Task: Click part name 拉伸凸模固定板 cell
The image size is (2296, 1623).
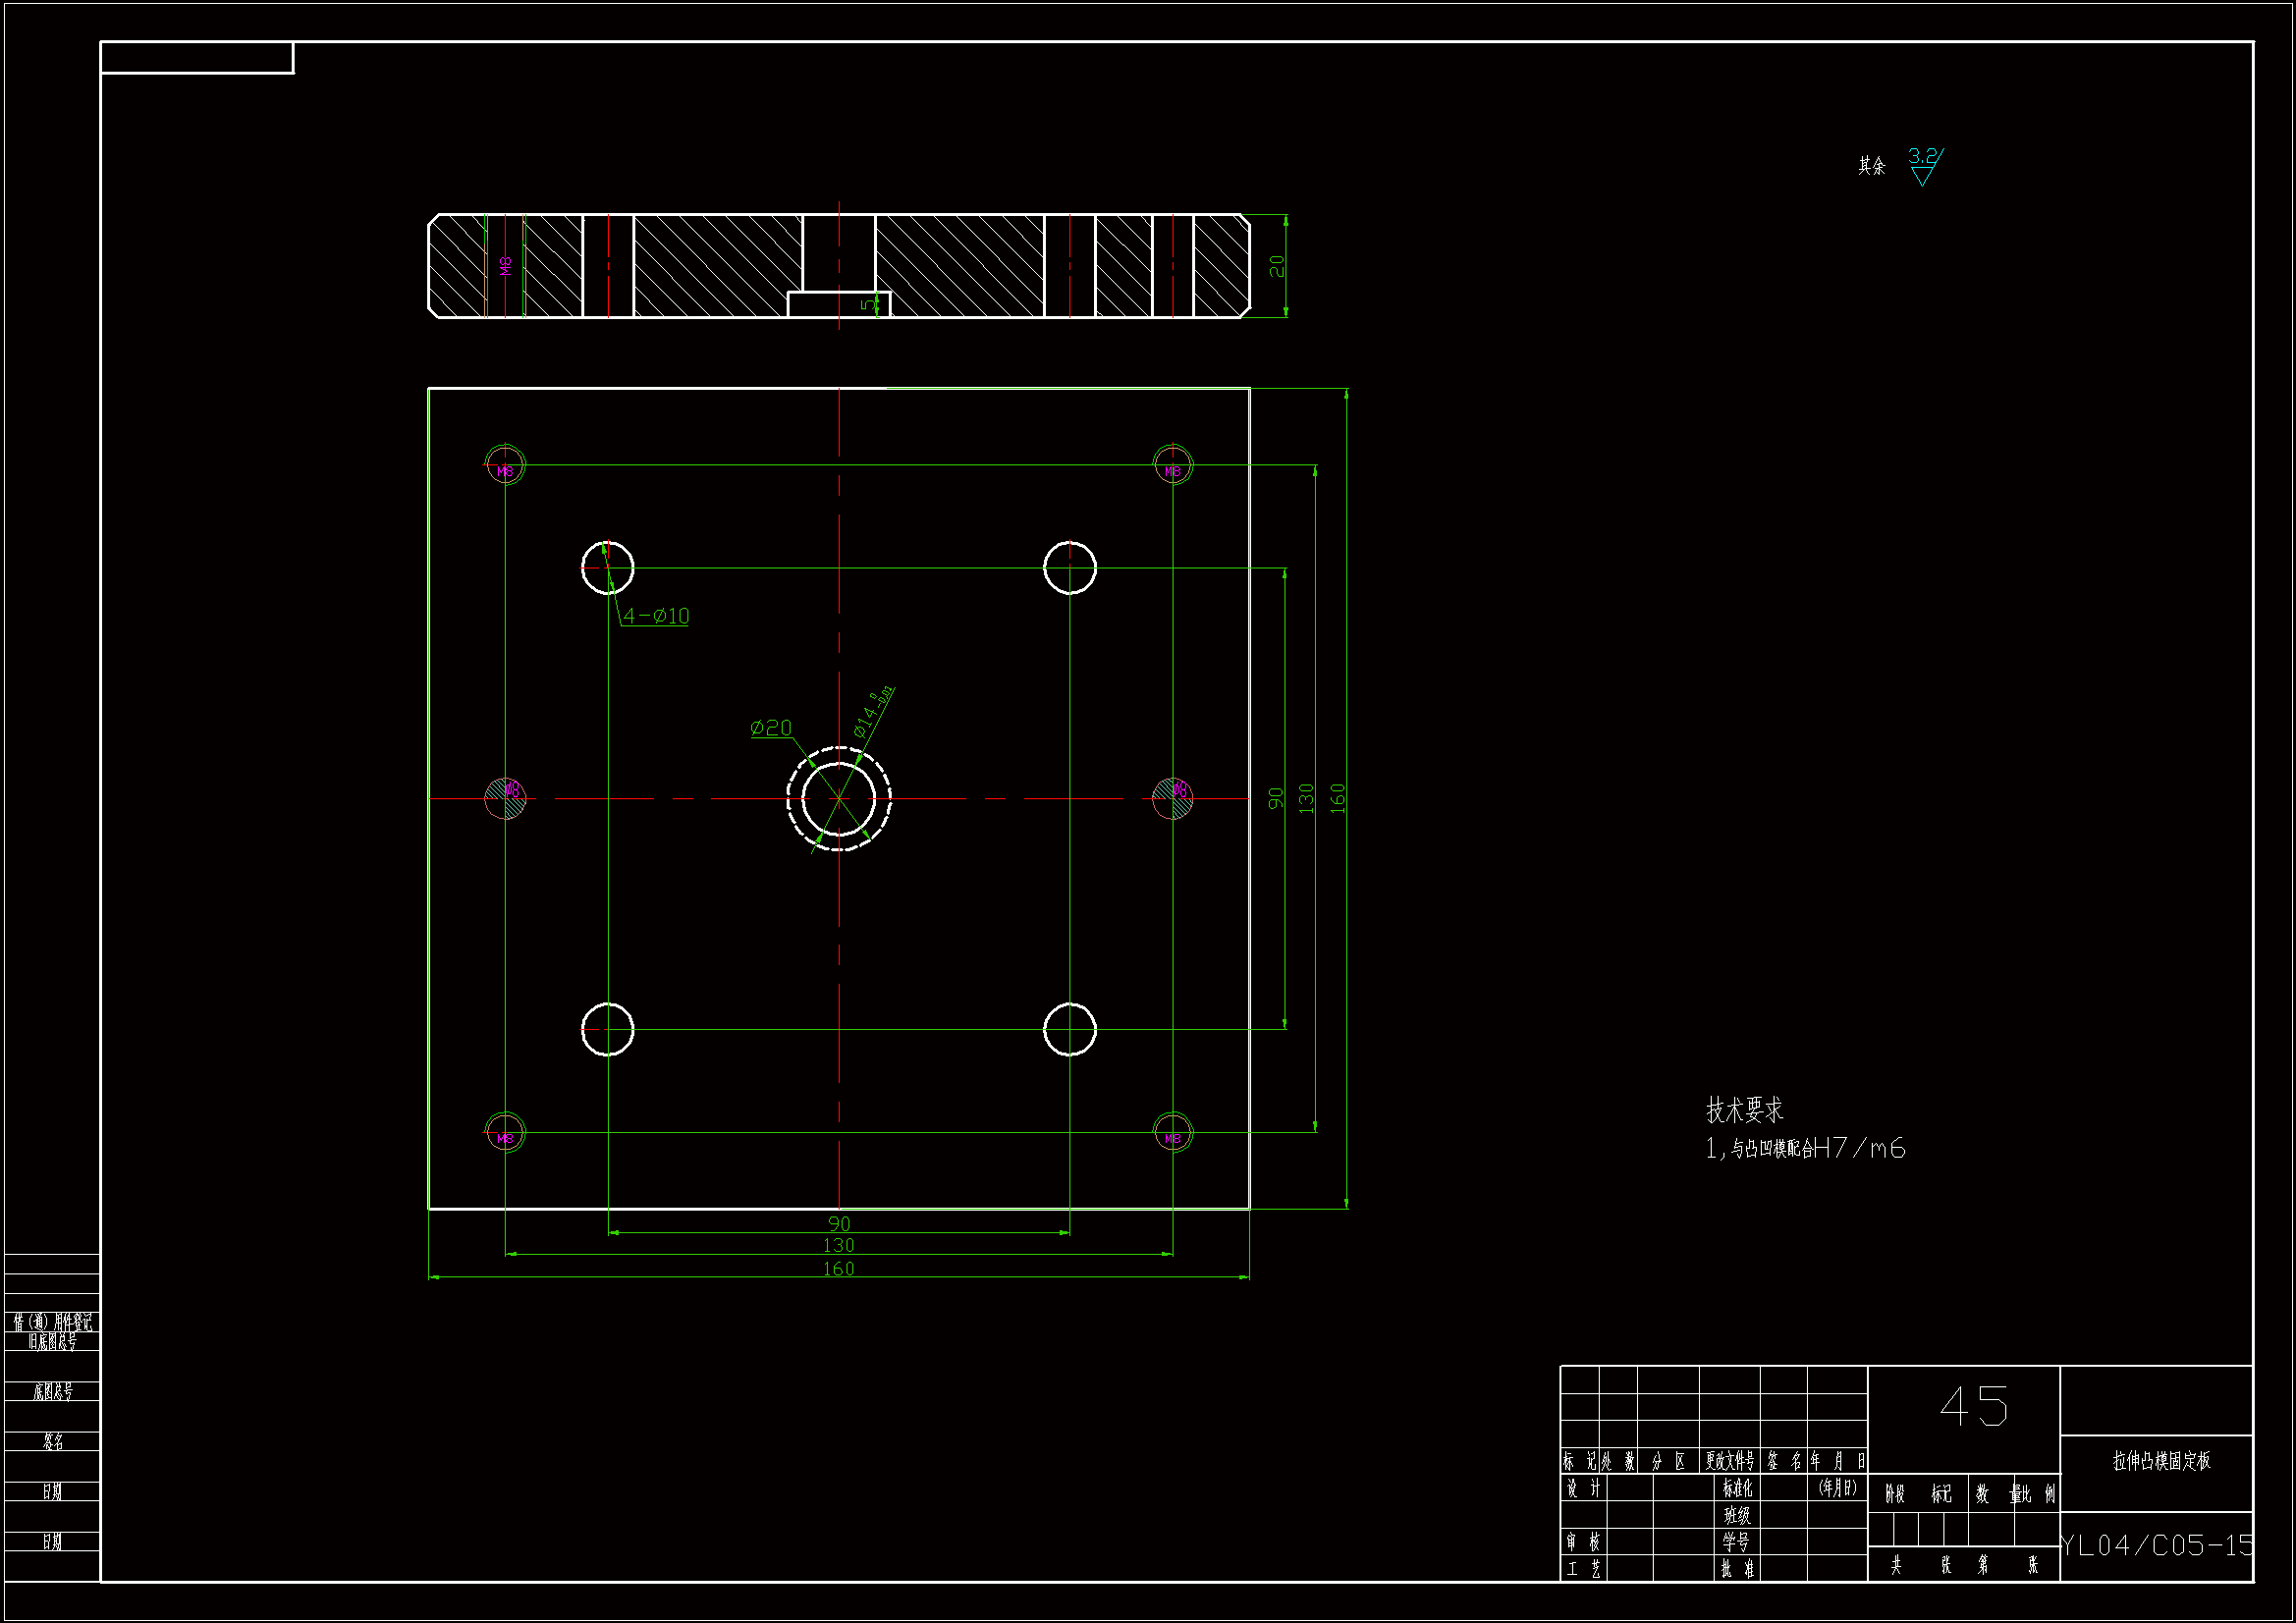Action: click(2160, 1461)
